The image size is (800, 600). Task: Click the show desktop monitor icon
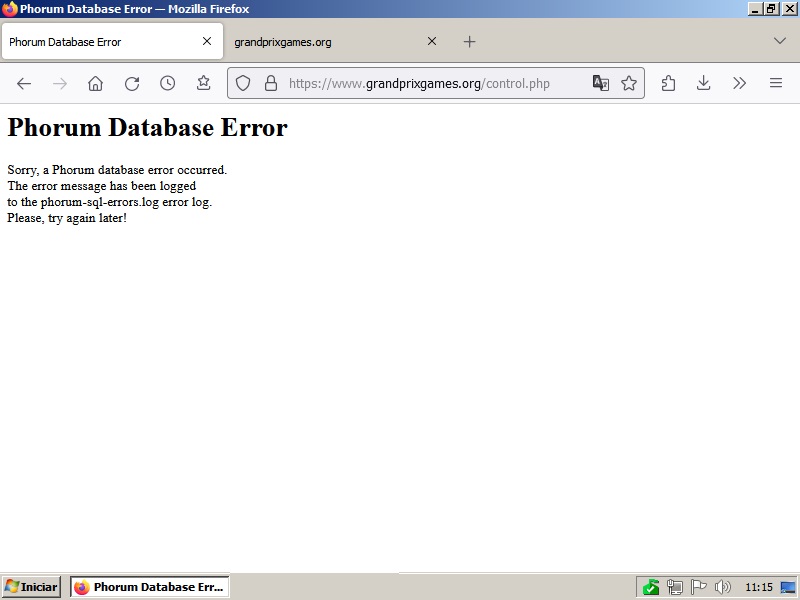[788, 588]
